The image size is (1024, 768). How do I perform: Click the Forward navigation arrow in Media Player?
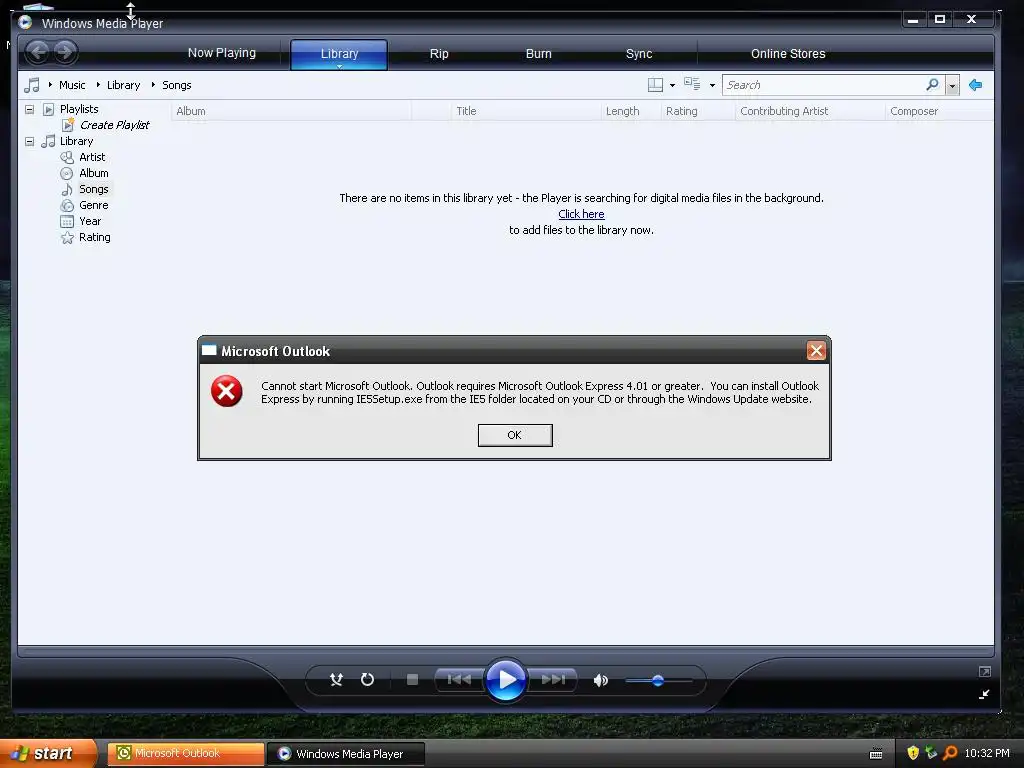pyautogui.click(x=65, y=52)
